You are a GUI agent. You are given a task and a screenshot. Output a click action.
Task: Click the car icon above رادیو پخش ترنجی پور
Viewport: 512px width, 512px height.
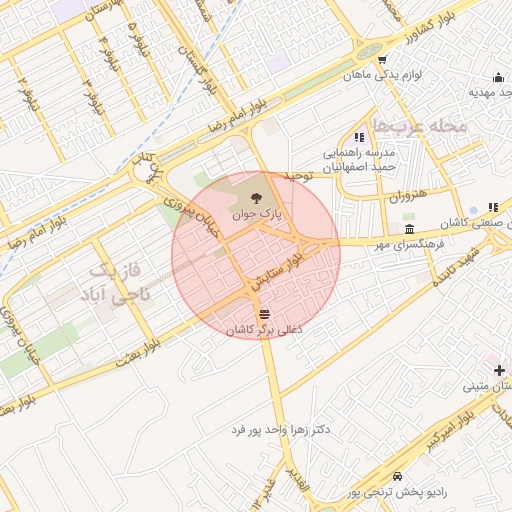click(x=397, y=476)
